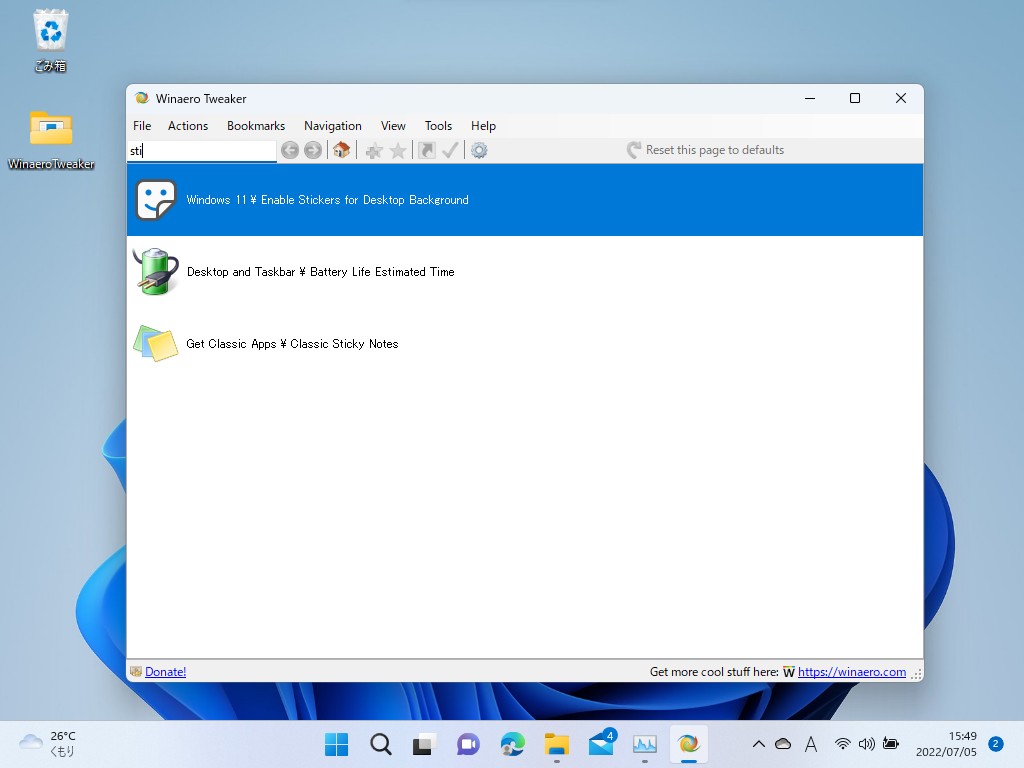This screenshot has height=768, width=1024.
Task: Go to the Home page icon
Action: point(342,150)
